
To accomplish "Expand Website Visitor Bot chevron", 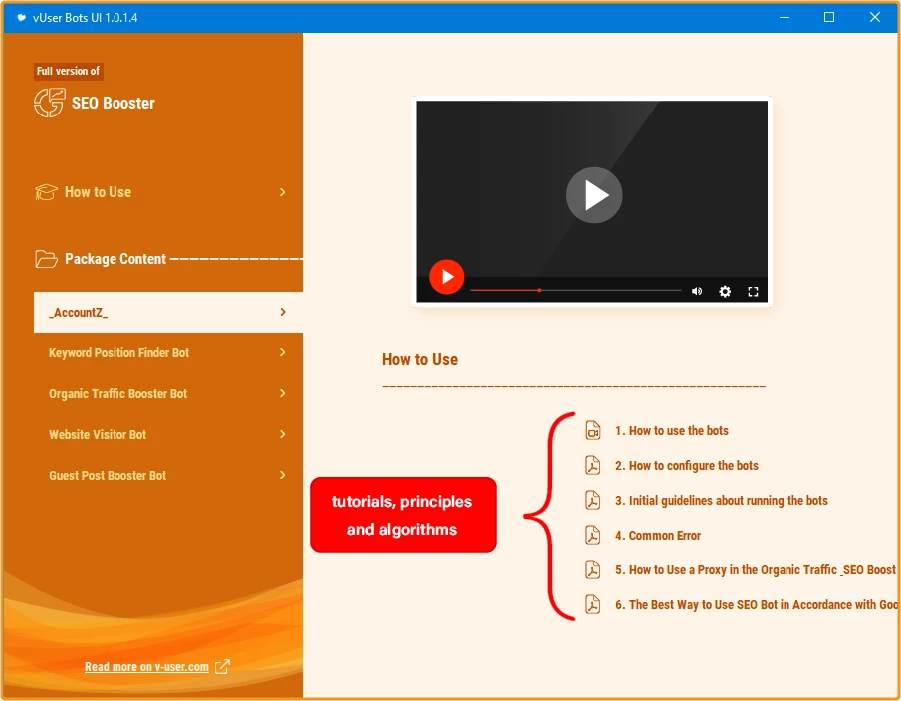I will [x=282, y=434].
